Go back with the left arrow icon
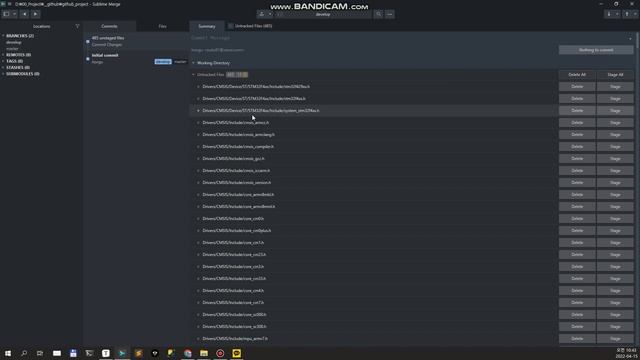Viewport: 640px width, 360px height. coord(24,14)
